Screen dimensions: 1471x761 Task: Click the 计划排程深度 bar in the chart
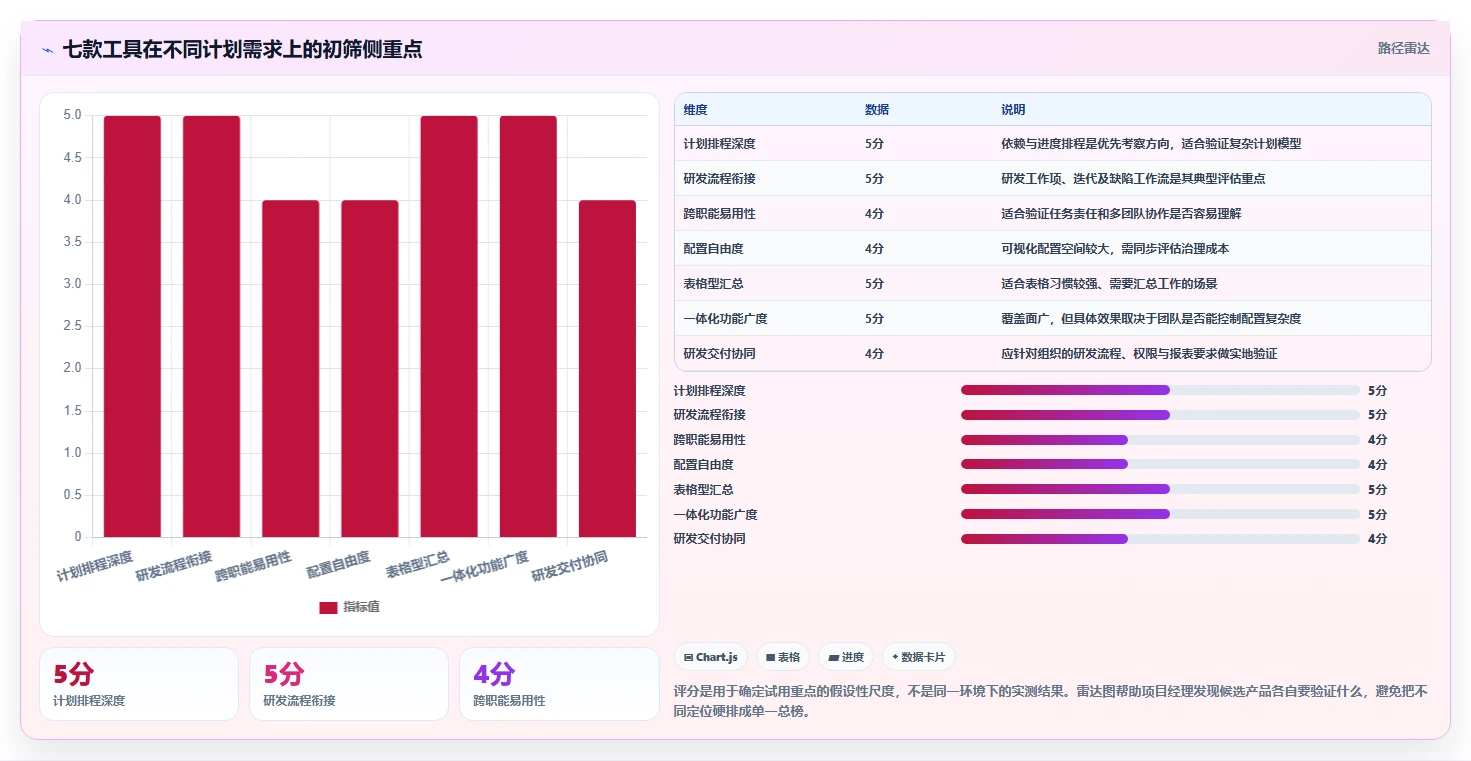(132, 326)
